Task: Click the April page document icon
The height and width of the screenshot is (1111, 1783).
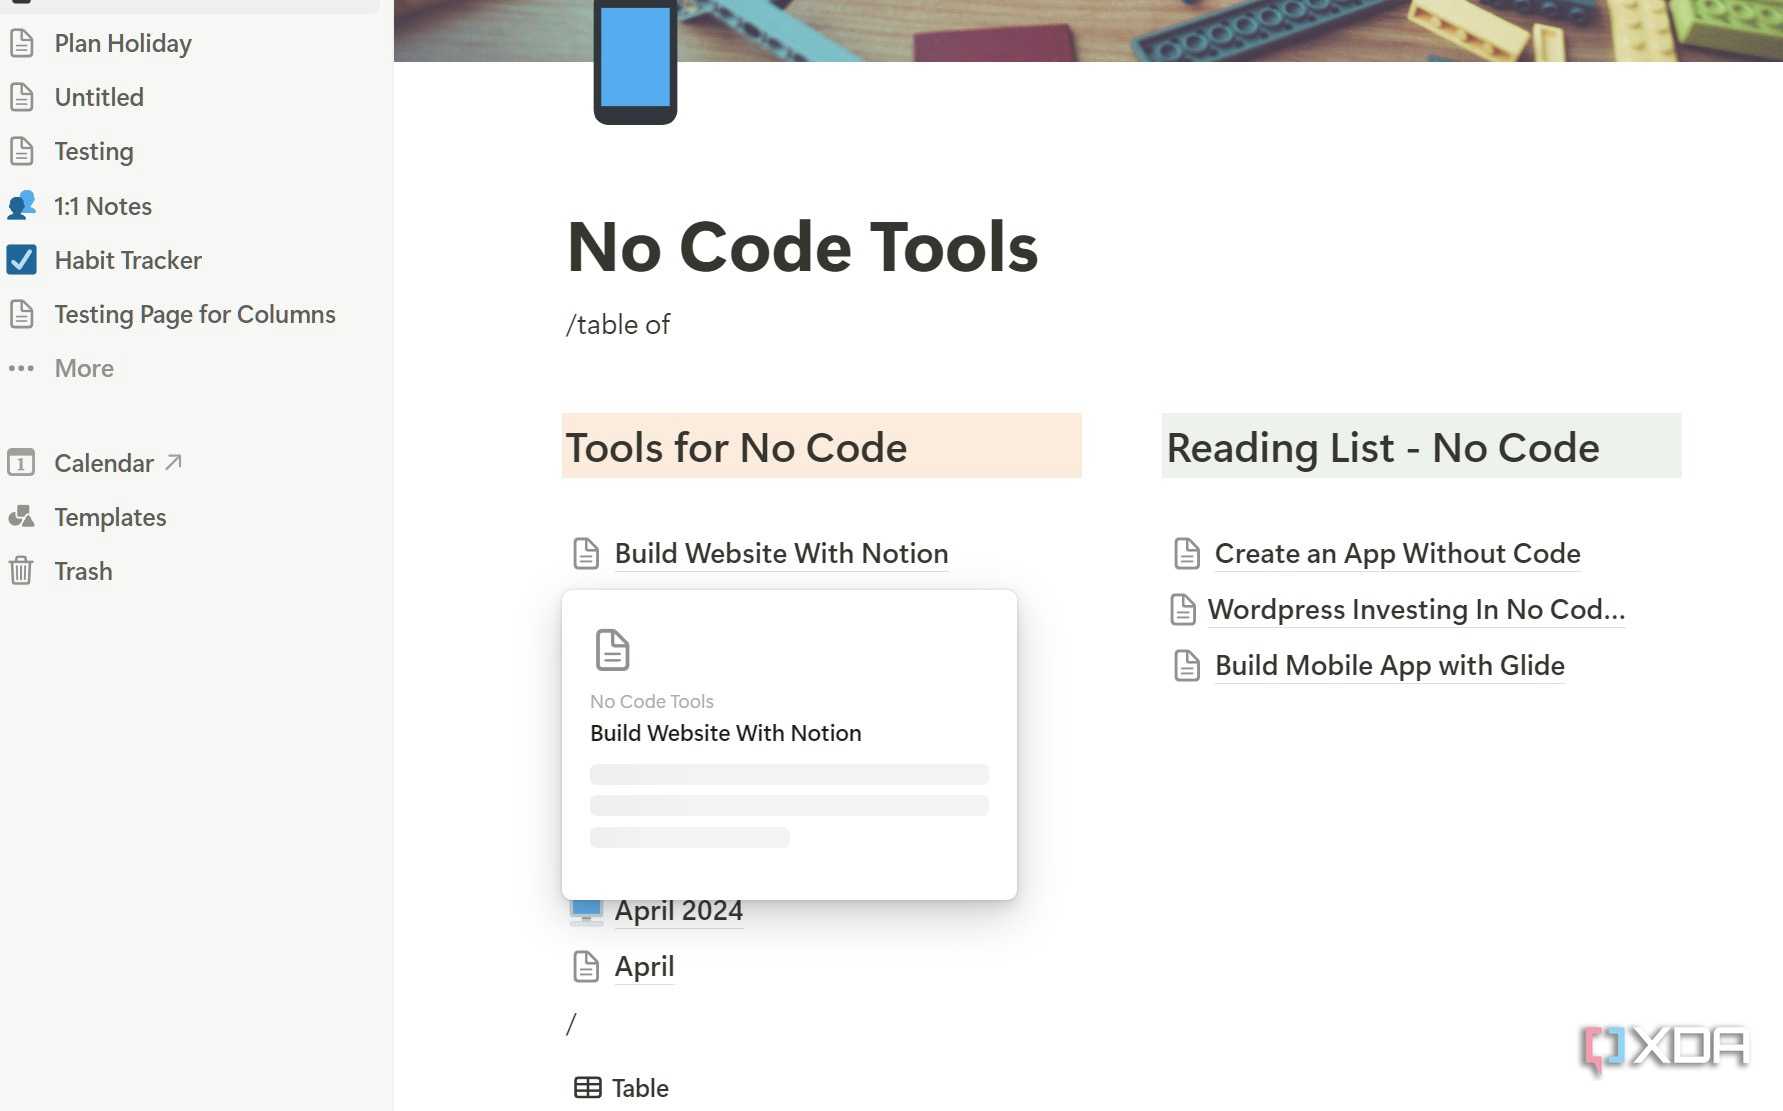Action: 586,967
